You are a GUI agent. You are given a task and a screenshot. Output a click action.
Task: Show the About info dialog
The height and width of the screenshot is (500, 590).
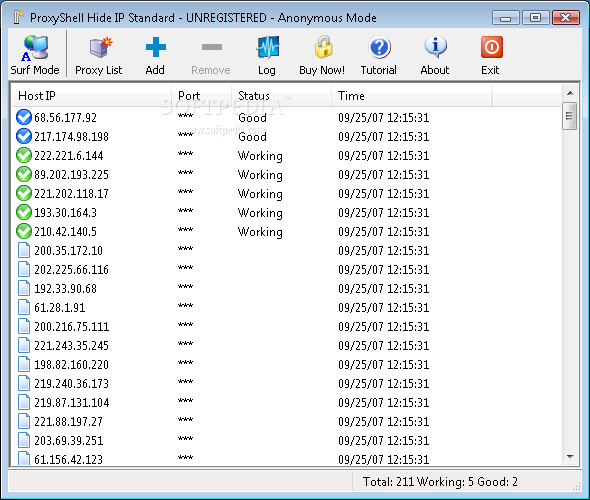click(x=435, y=47)
